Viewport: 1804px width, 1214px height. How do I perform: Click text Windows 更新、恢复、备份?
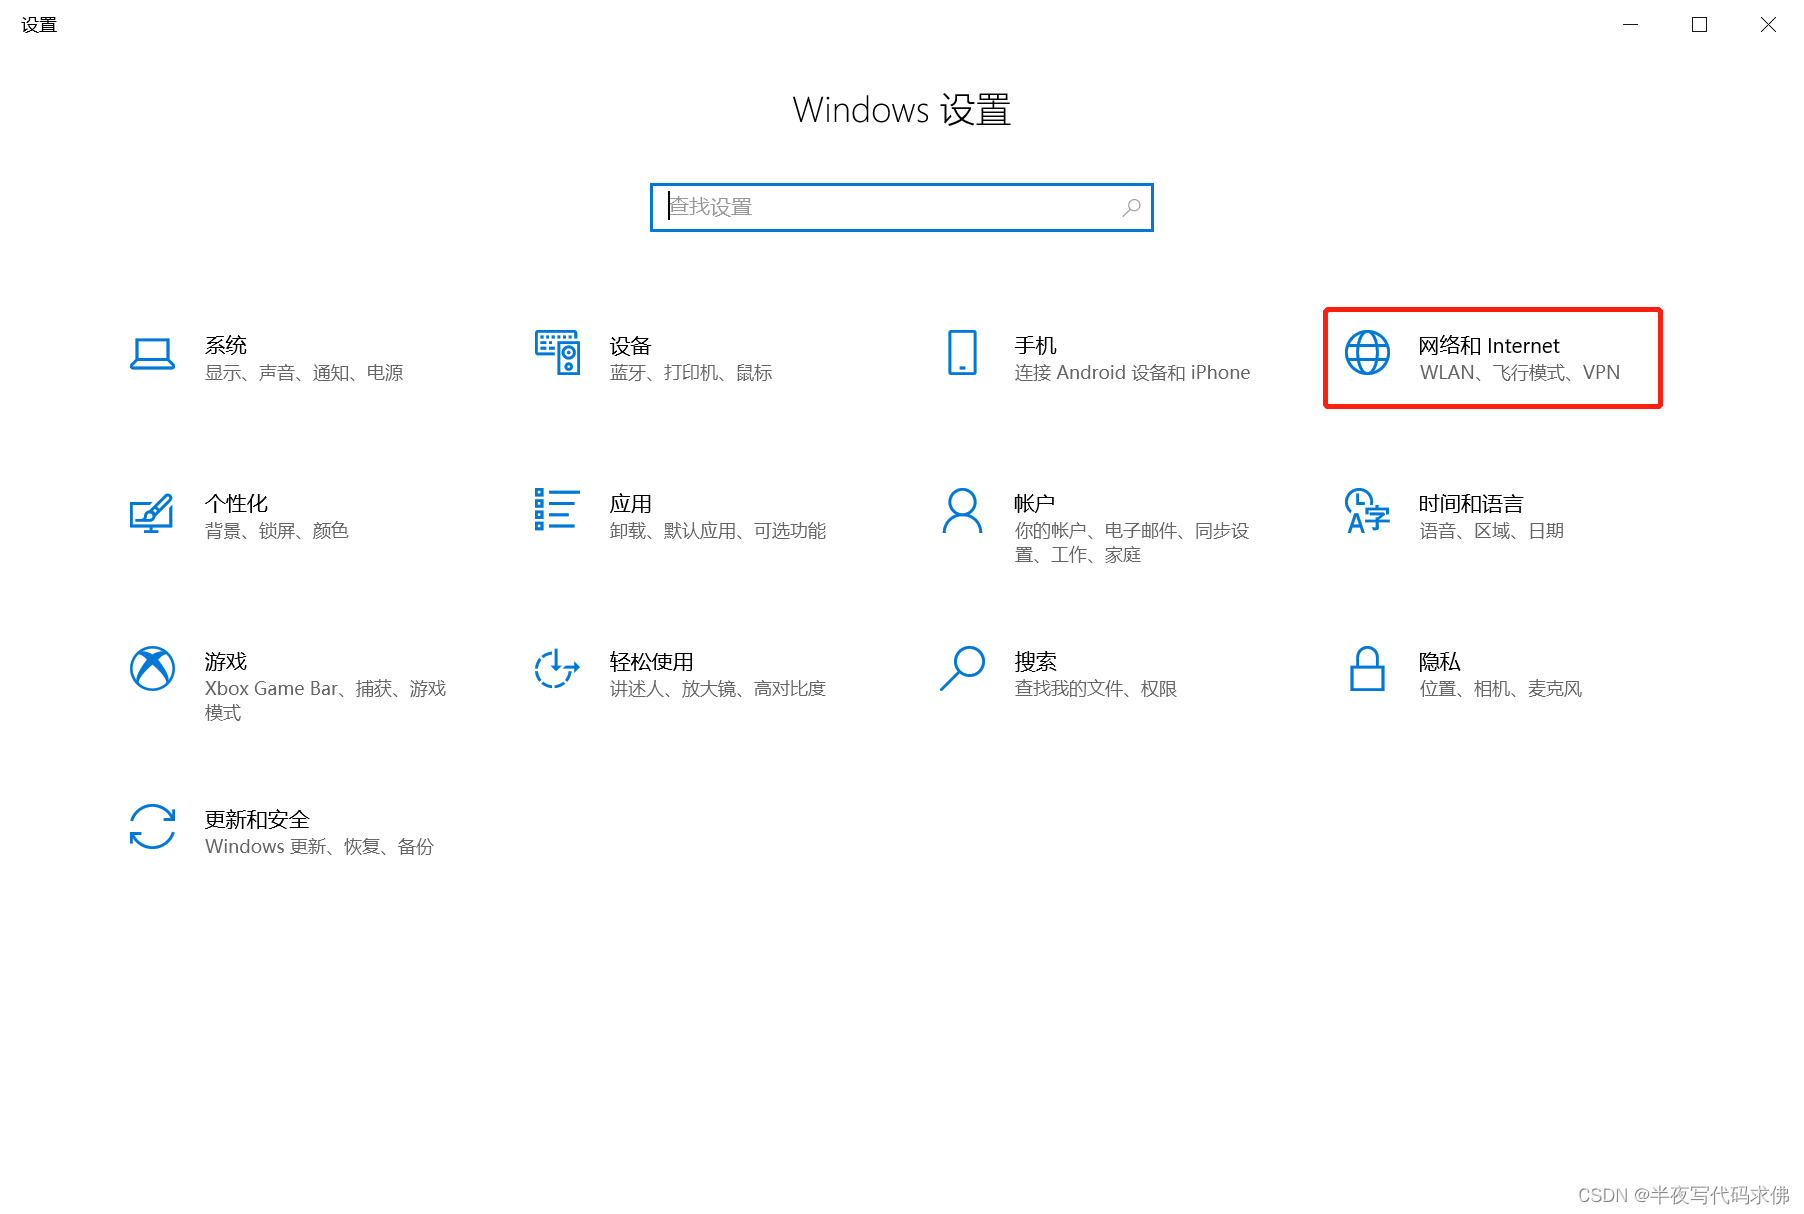pyautogui.click(x=319, y=846)
